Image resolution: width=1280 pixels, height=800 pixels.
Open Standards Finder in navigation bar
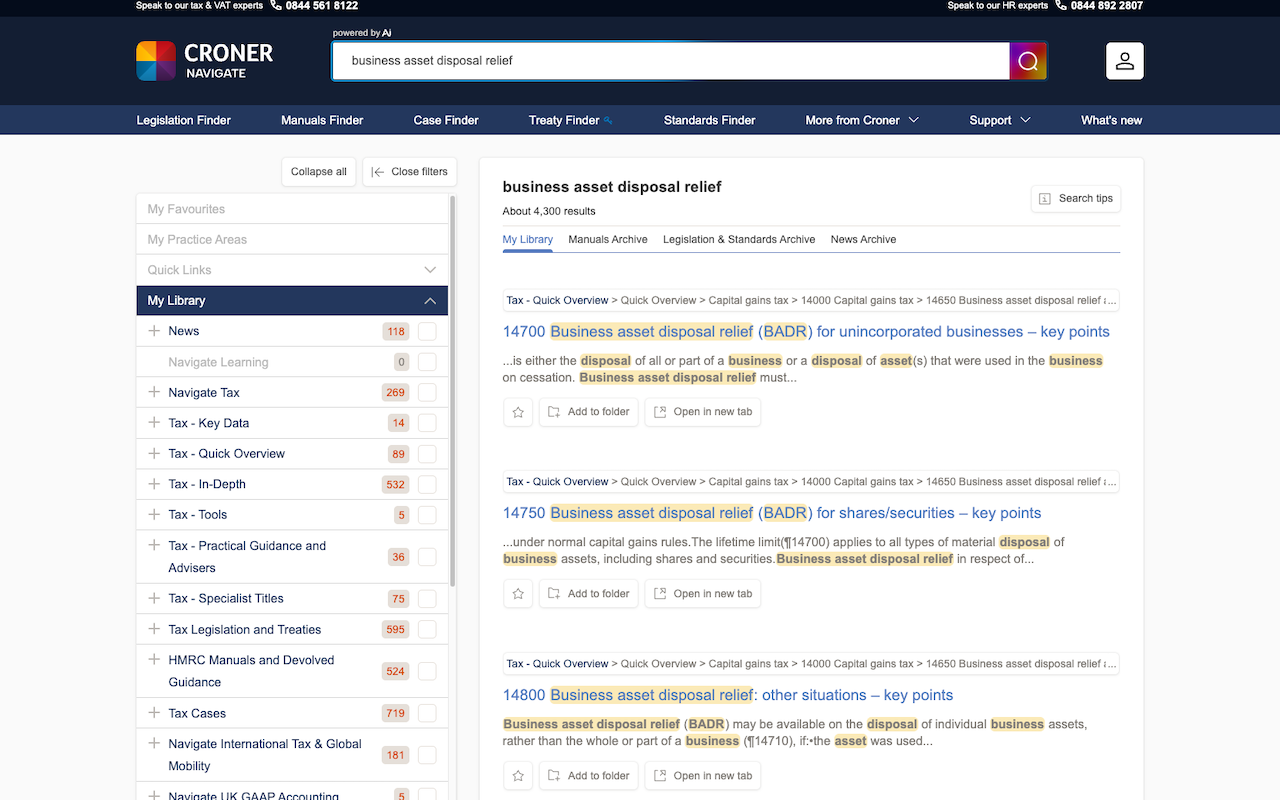(x=710, y=120)
